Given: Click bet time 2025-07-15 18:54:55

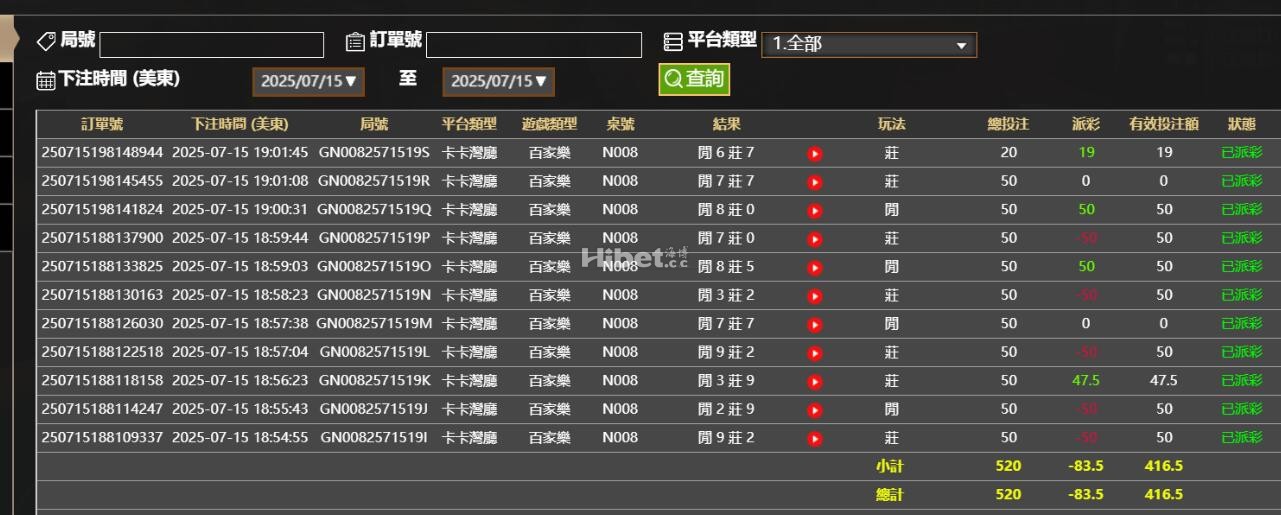Looking at the screenshot, I should coord(240,438).
